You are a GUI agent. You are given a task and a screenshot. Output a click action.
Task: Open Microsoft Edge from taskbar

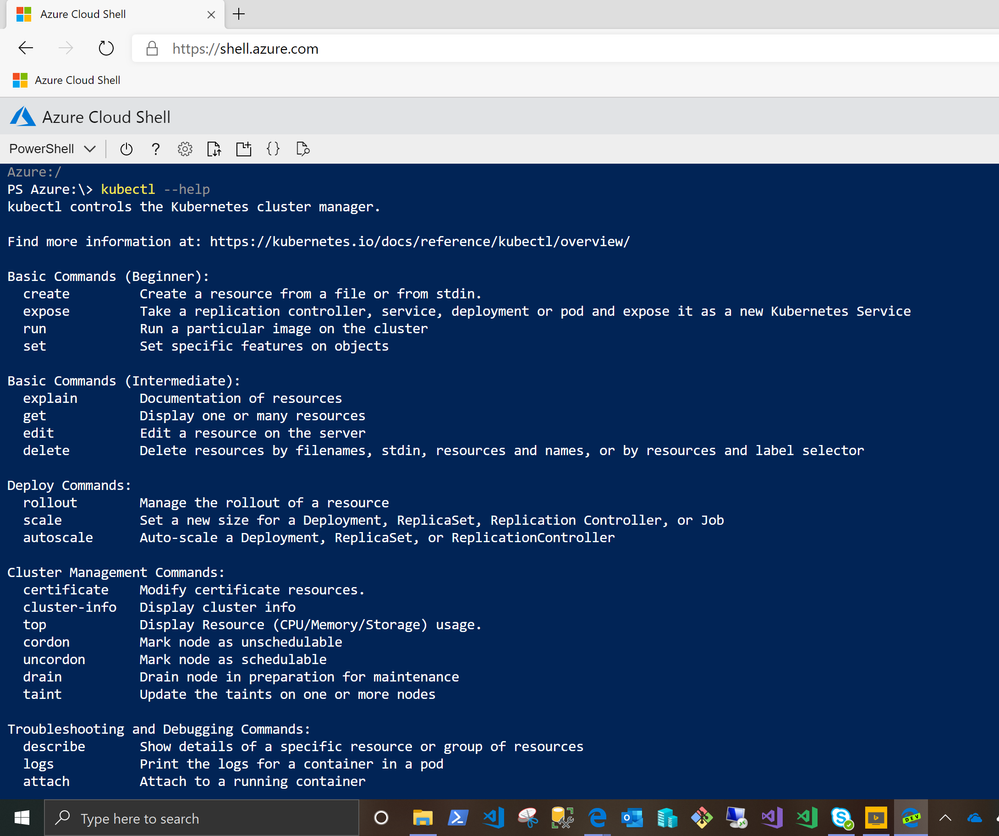[x=597, y=818]
